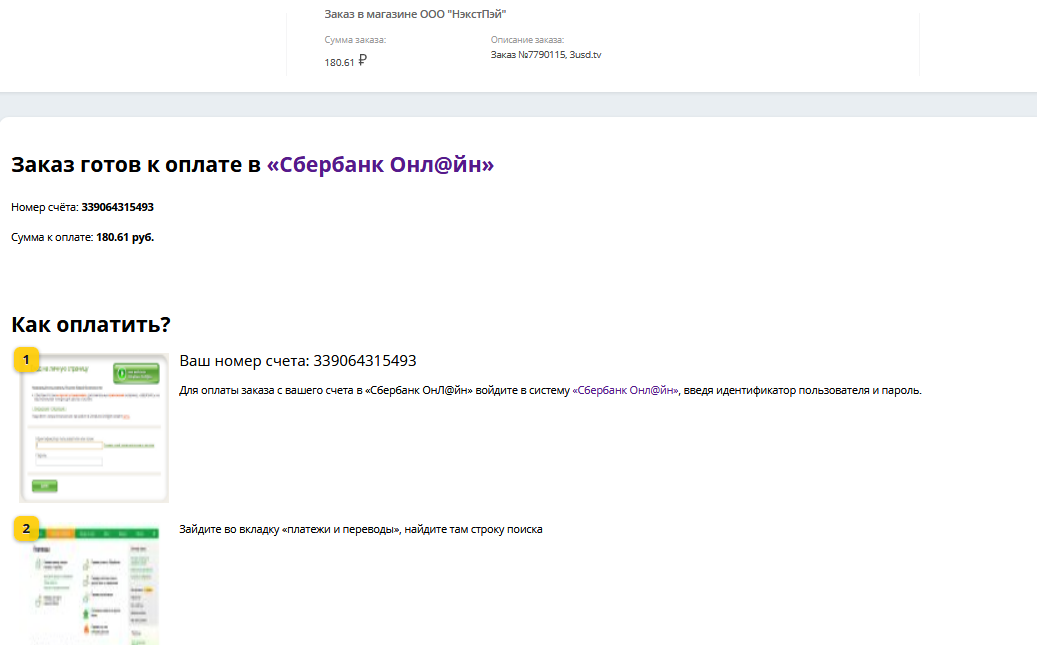The width and height of the screenshot is (1037, 645).
Task: Click the order description "Заказ №7790115, 3usd.tv"
Action: 545,55
